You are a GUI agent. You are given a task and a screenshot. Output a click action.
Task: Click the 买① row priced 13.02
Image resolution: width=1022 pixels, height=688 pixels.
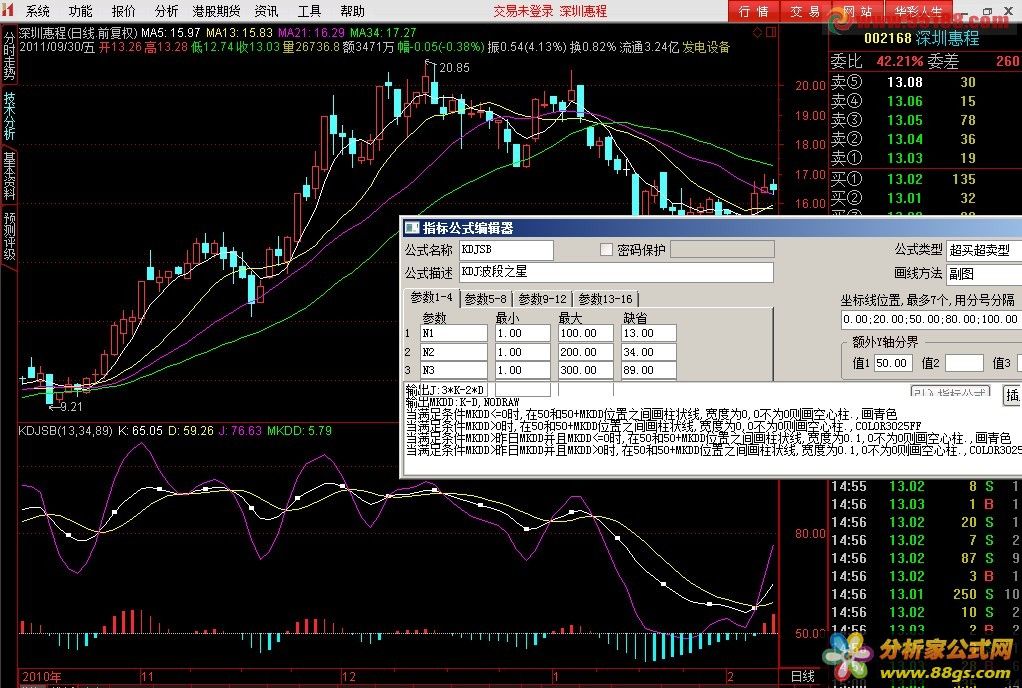924,179
